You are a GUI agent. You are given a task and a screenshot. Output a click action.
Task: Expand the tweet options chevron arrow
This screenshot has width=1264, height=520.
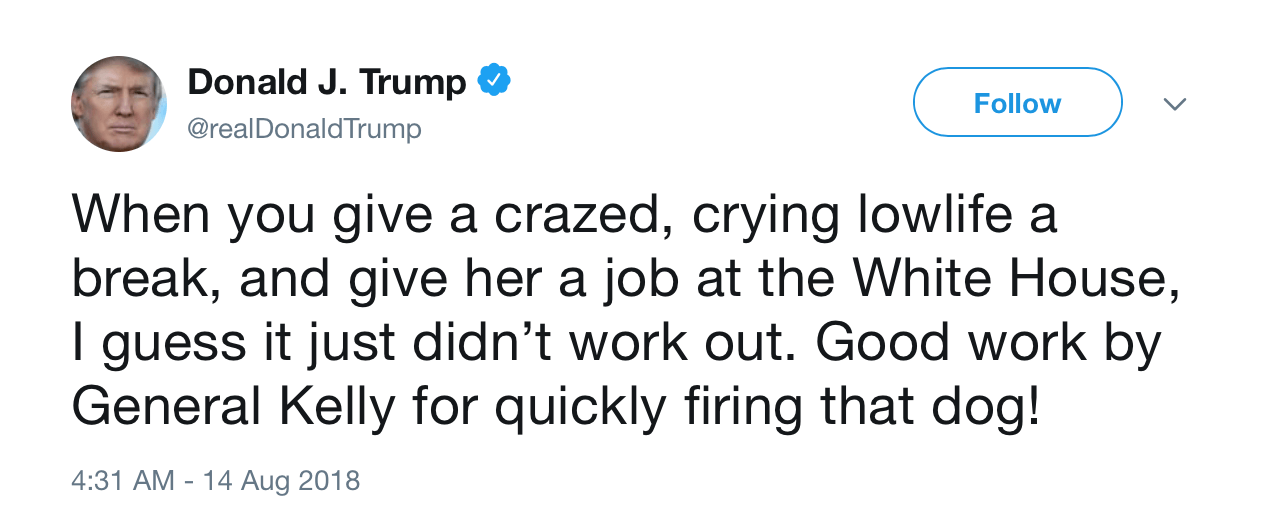pyautogui.click(x=1176, y=104)
